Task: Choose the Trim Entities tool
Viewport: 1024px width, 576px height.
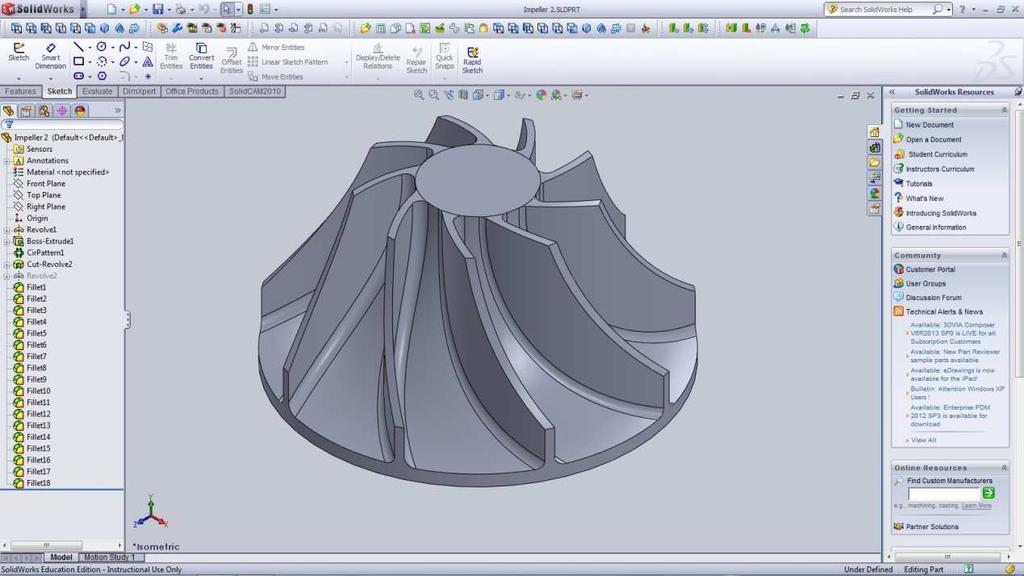Action: 171,56
